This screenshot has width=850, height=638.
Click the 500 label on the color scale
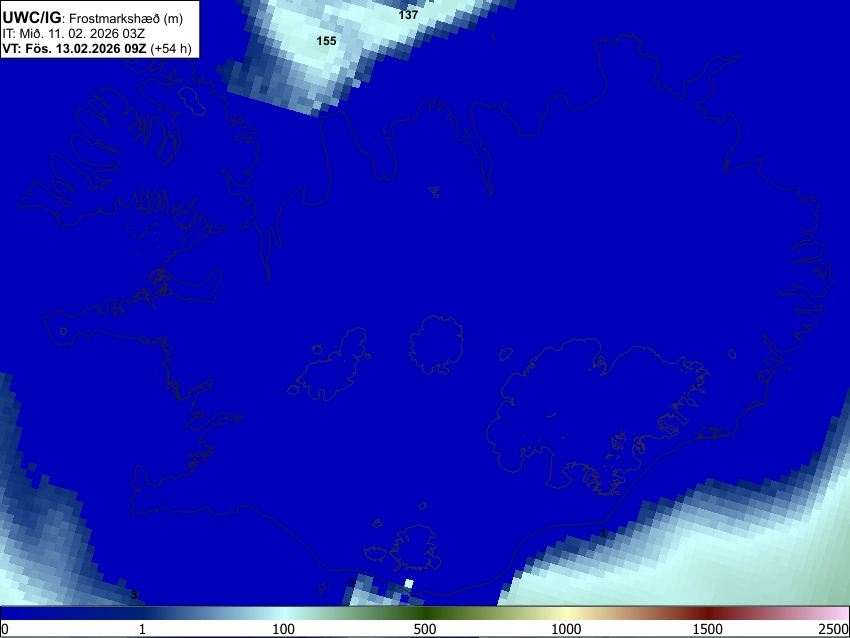pos(425,629)
